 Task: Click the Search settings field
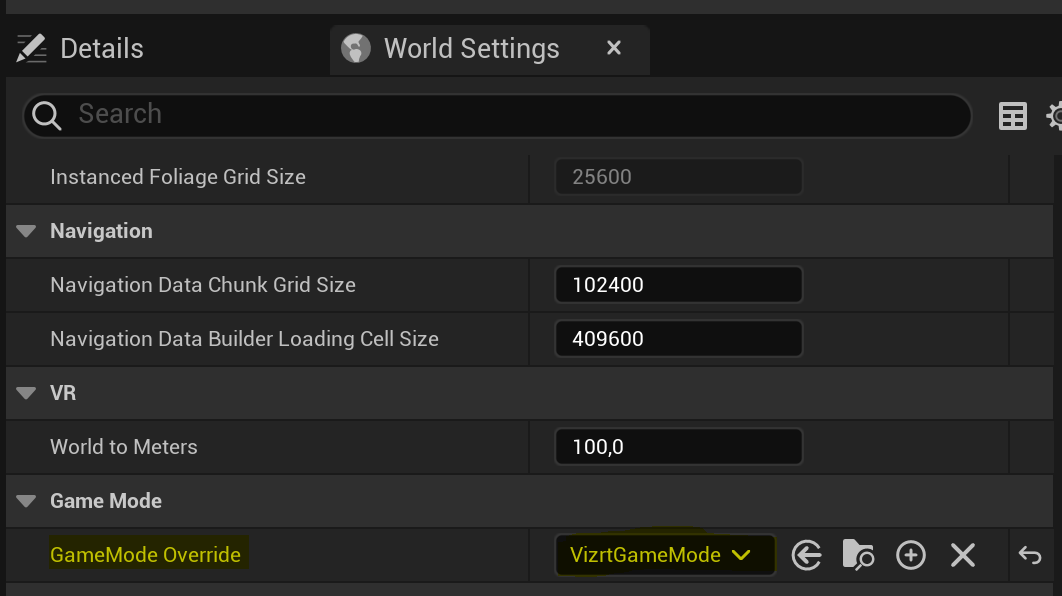pyautogui.click(x=500, y=115)
